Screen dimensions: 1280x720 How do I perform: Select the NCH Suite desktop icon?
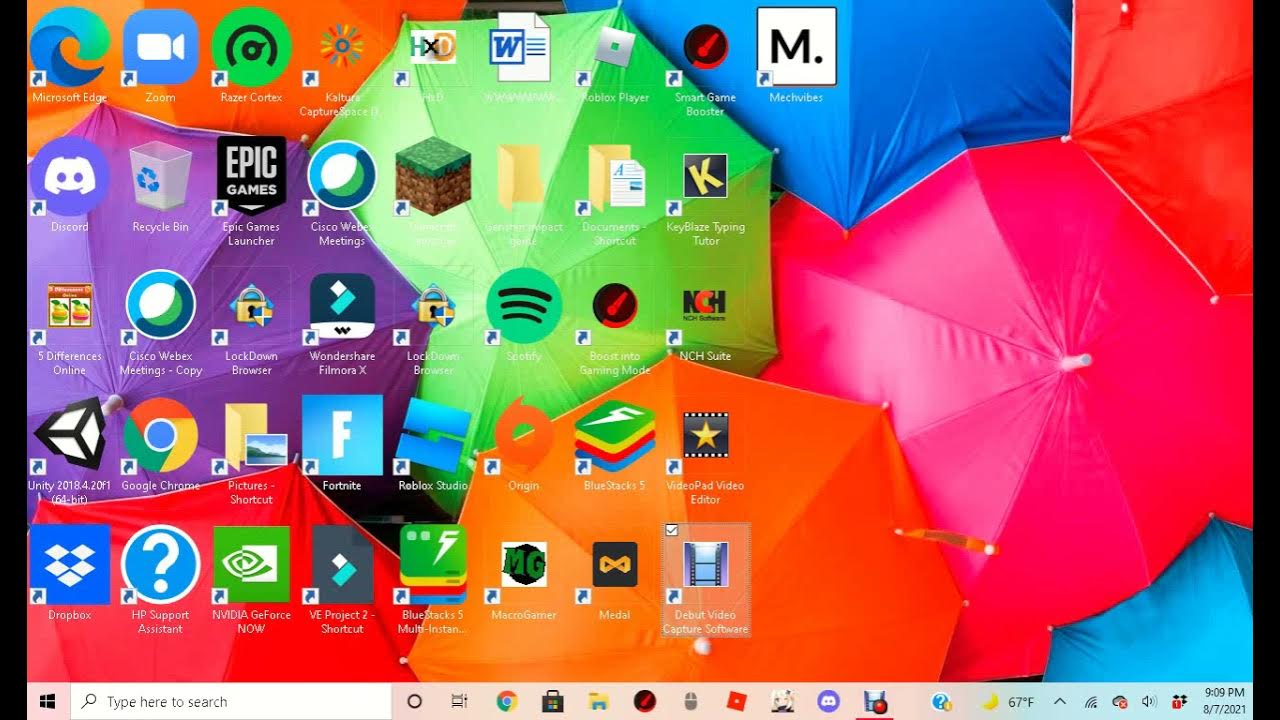pos(705,307)
